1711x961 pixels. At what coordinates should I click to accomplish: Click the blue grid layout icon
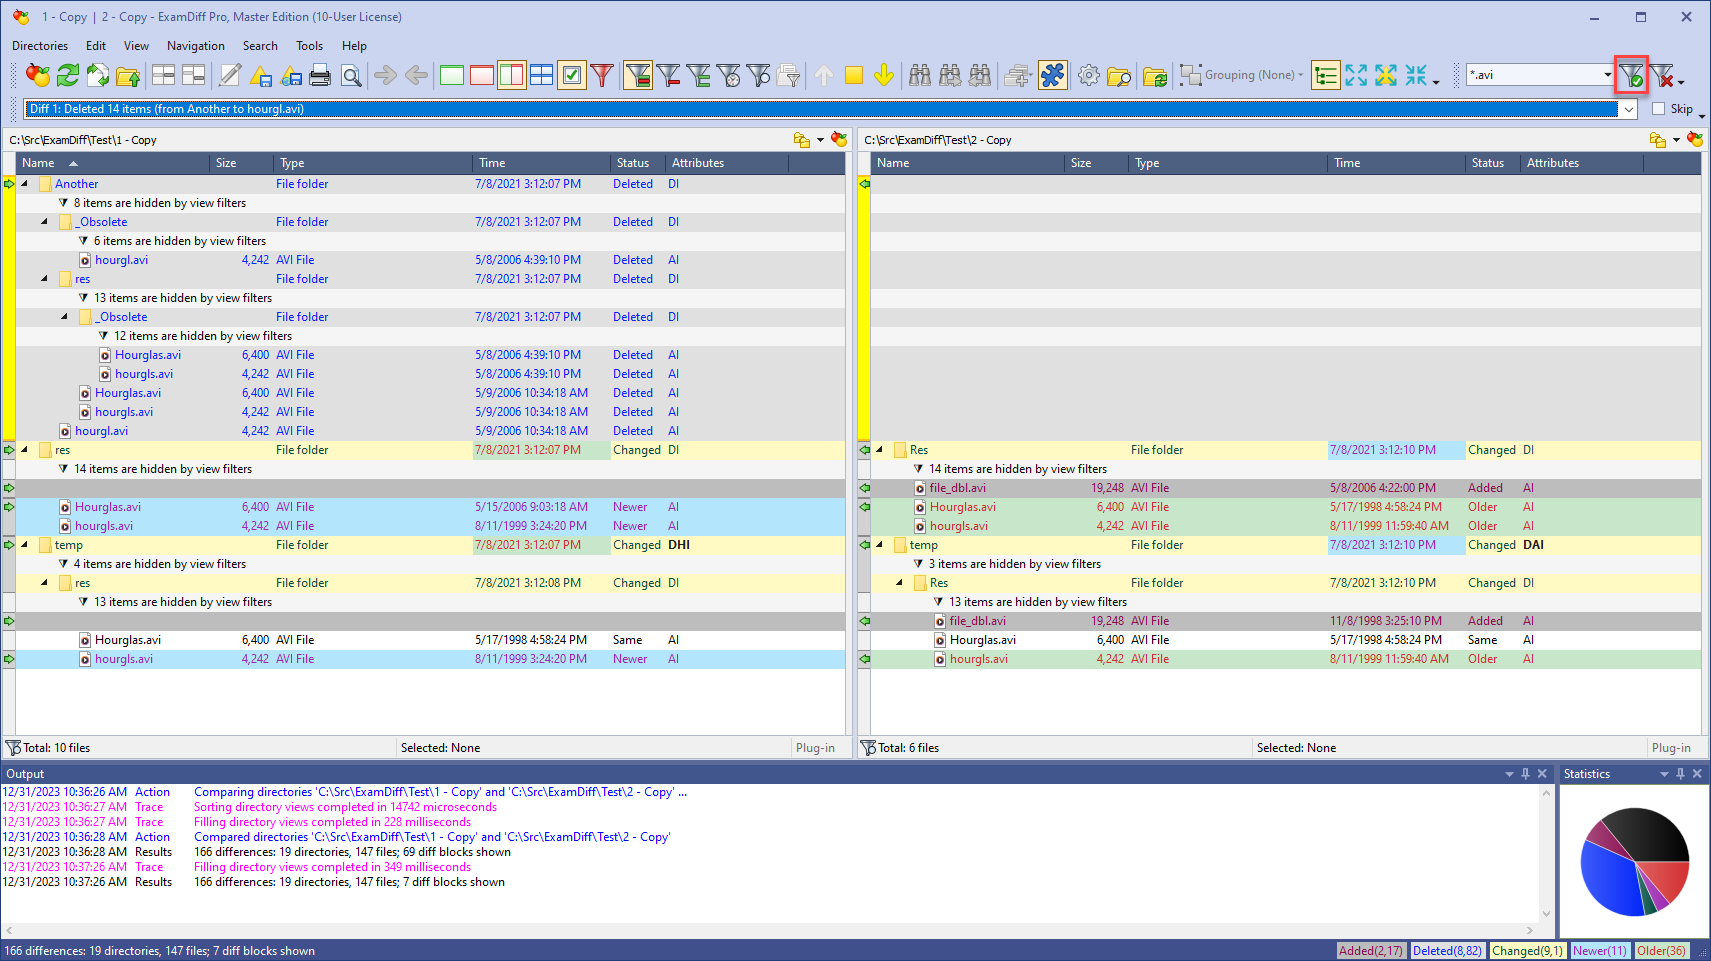coord(541,75)
